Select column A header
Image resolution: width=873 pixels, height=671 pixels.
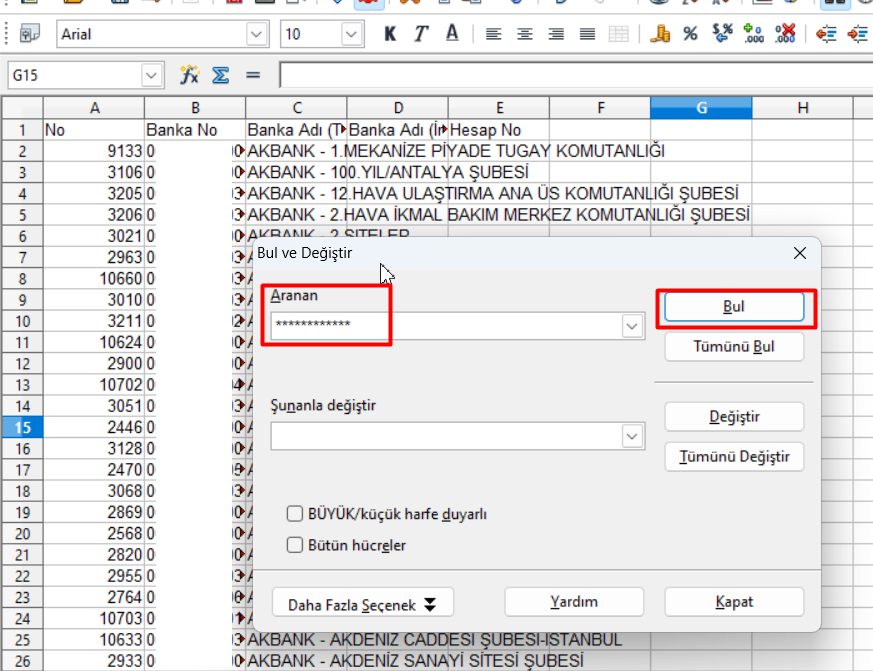(94, 108)
